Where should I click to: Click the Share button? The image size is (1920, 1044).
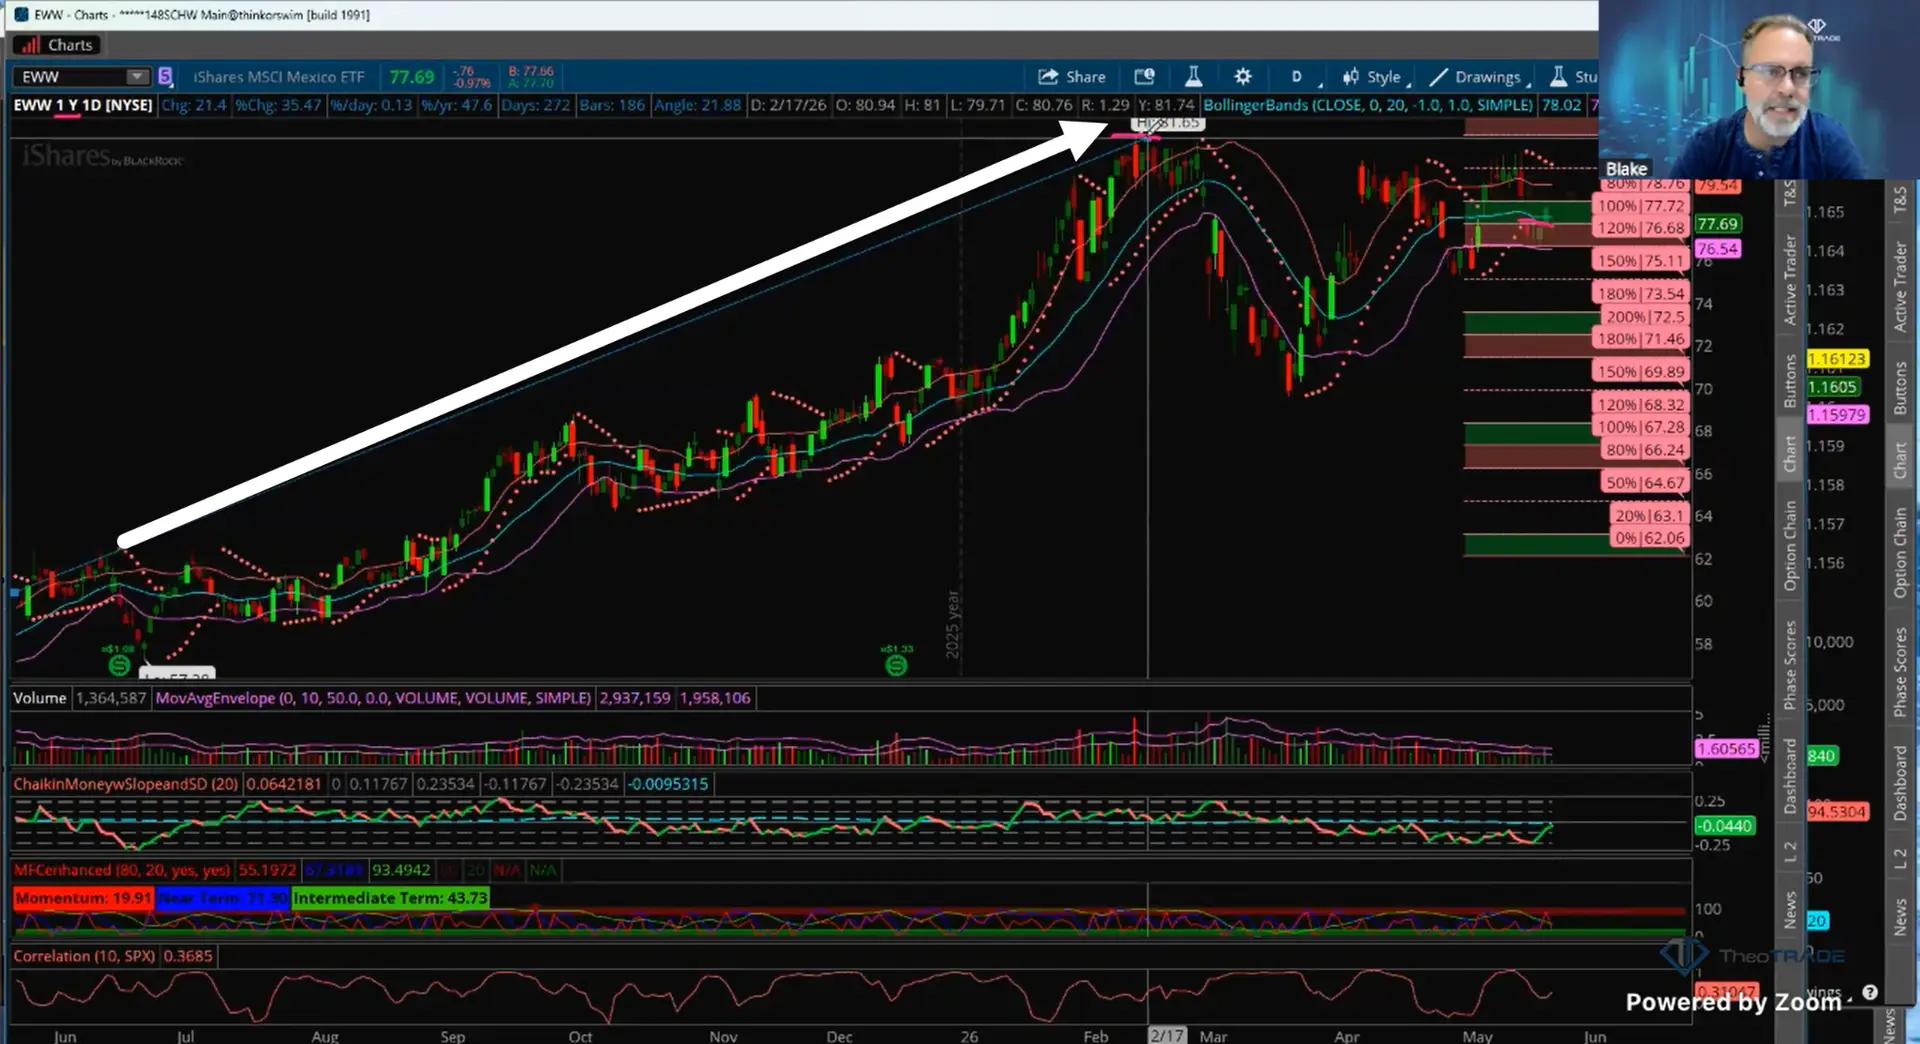pos(1072,77)
